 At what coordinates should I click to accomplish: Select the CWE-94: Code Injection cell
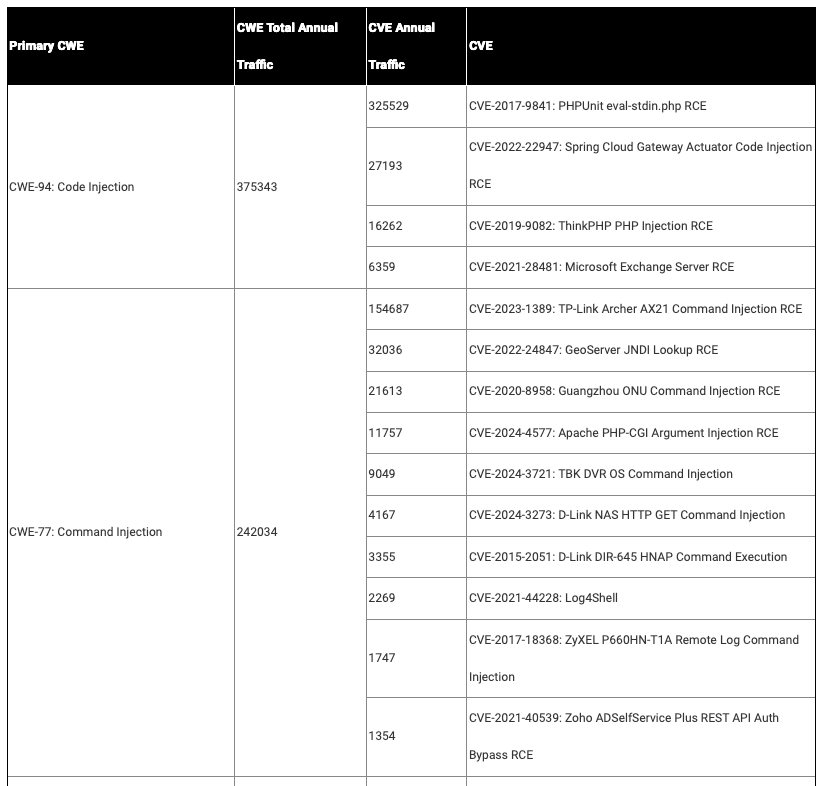[x=71, y=187]
